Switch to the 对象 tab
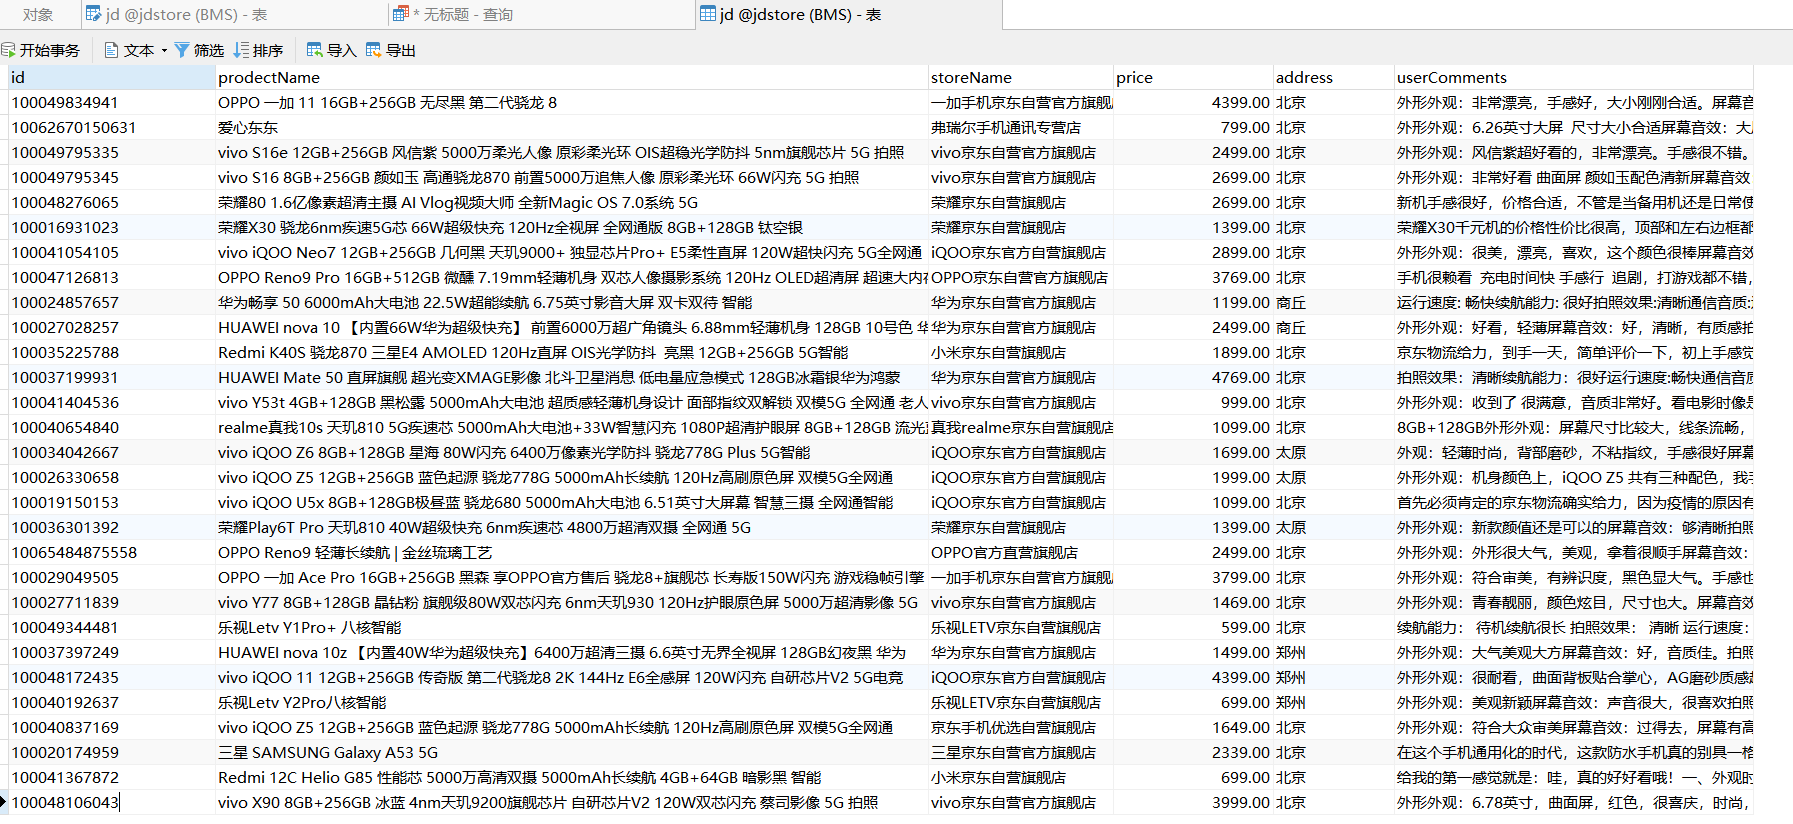Viewport: 1793px width, 824px height. pyautogui.click(x=38, y=15)
